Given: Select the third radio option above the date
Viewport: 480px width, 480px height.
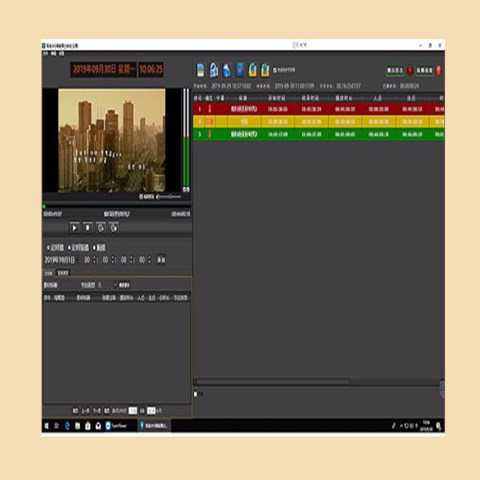Looking at the screenshot, I should pos(94,248).
